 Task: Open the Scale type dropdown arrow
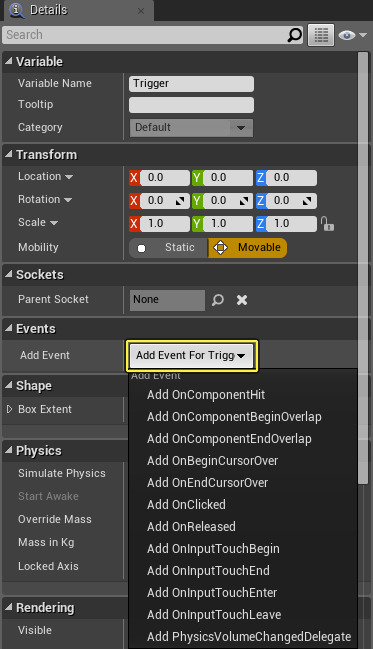click(54, 223)
